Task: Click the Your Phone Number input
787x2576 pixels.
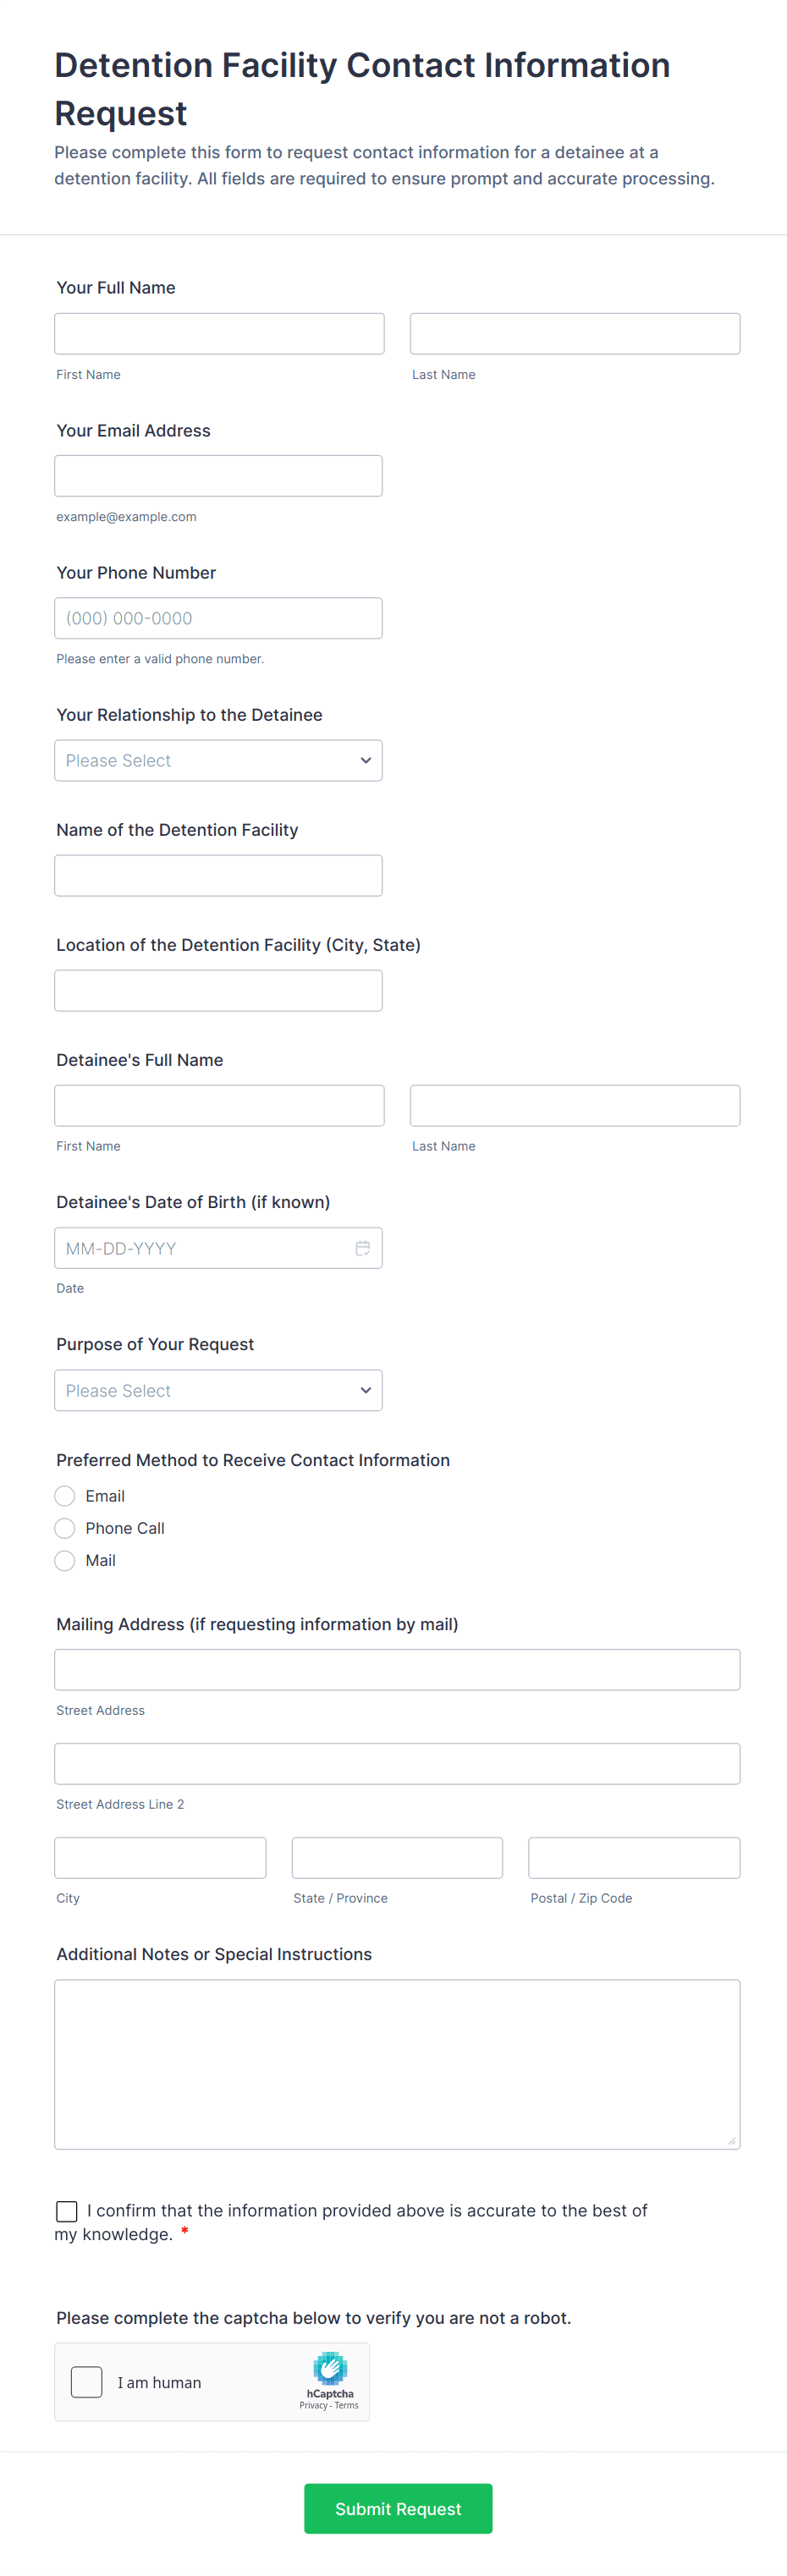Action: [218, 618]
